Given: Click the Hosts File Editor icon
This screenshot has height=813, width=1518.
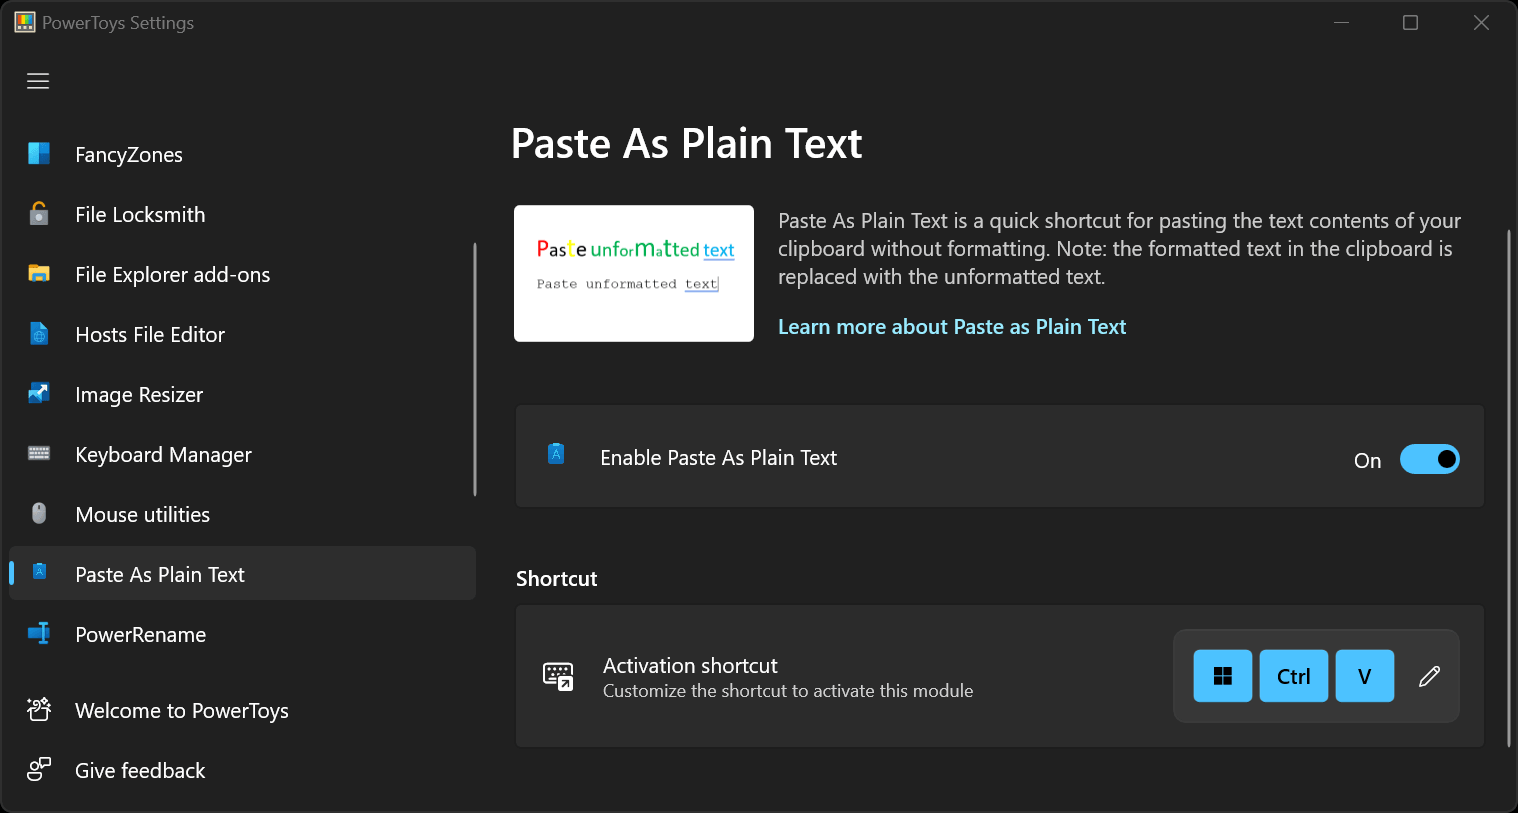Looking at the screenshot, I should (x=39, y=334).
